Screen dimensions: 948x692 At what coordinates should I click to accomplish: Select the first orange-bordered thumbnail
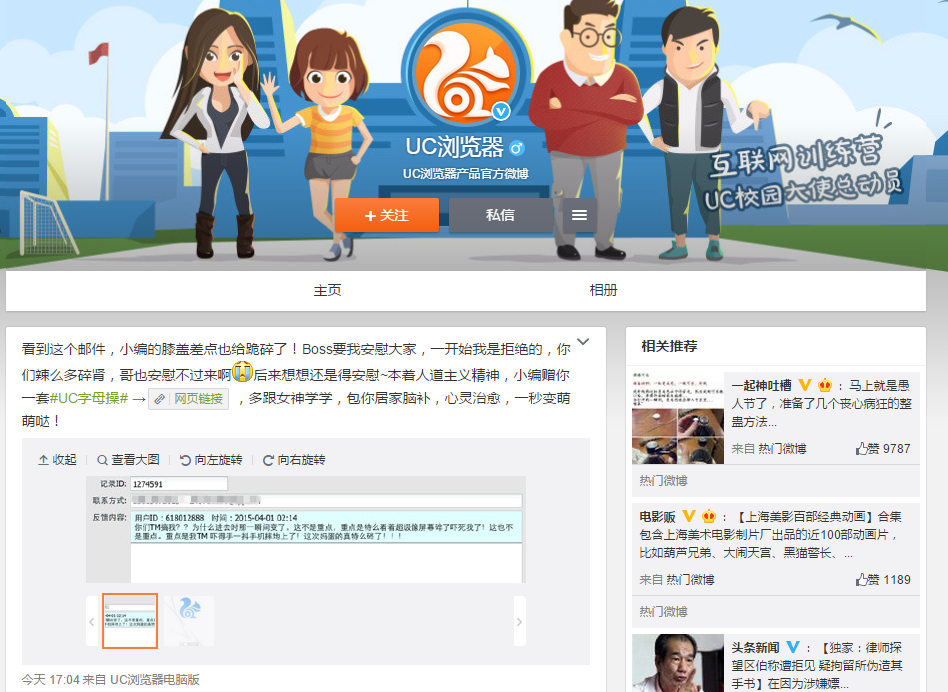pyautogui.click(x=130, y=621)
